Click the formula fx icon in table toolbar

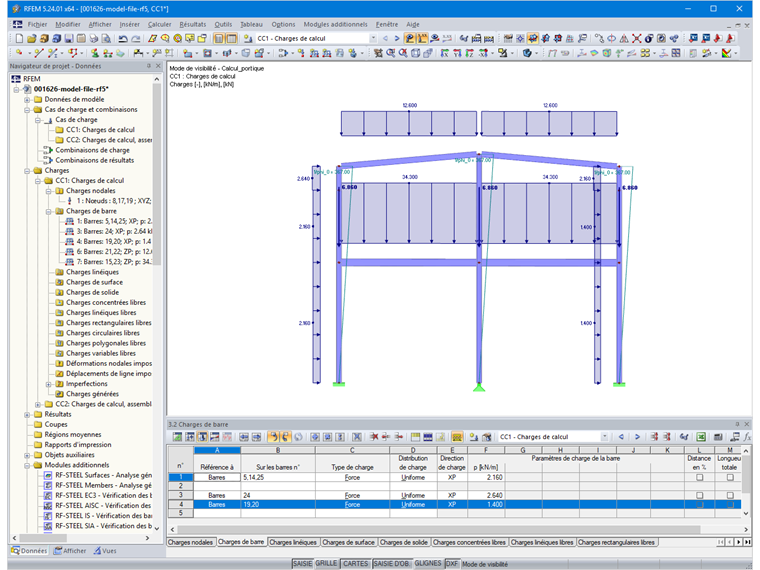(x=747, y=437)
